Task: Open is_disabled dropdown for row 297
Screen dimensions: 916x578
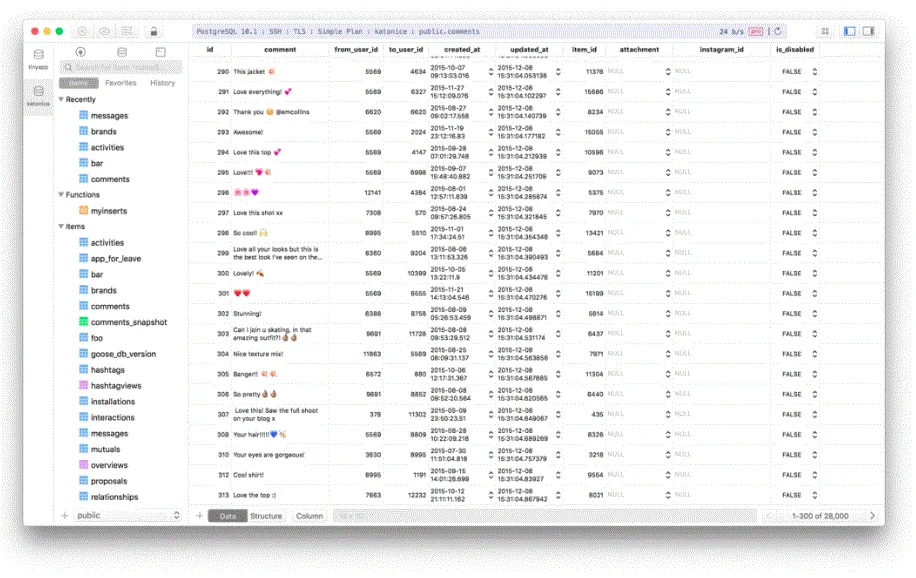Action: tap(814, 213)
